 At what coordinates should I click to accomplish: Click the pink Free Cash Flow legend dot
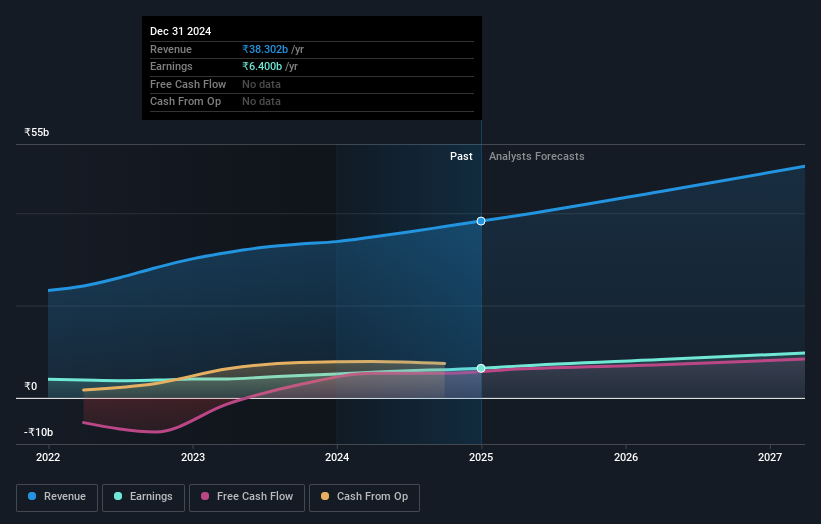click(x=205, y=496)
